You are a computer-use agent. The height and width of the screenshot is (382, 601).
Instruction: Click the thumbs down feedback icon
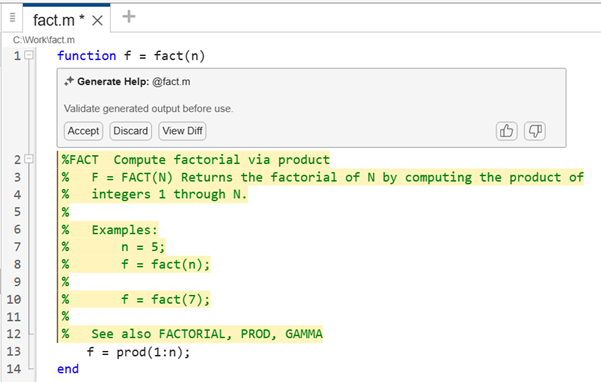click(535, 131)
